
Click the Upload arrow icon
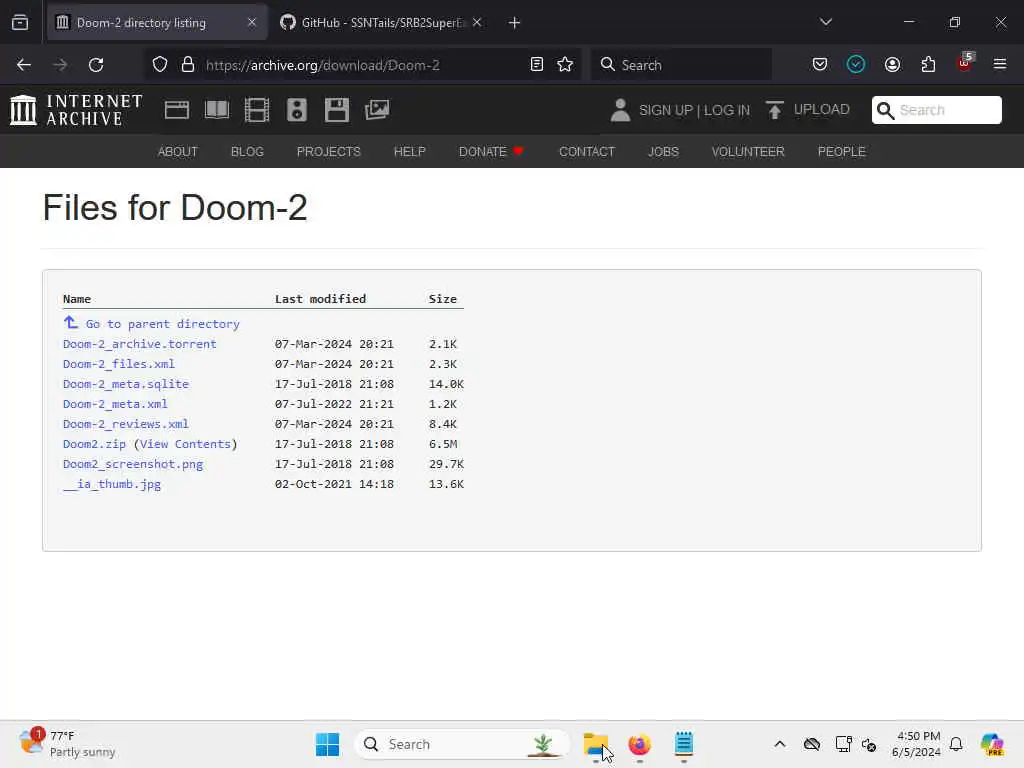pos(775,110)
